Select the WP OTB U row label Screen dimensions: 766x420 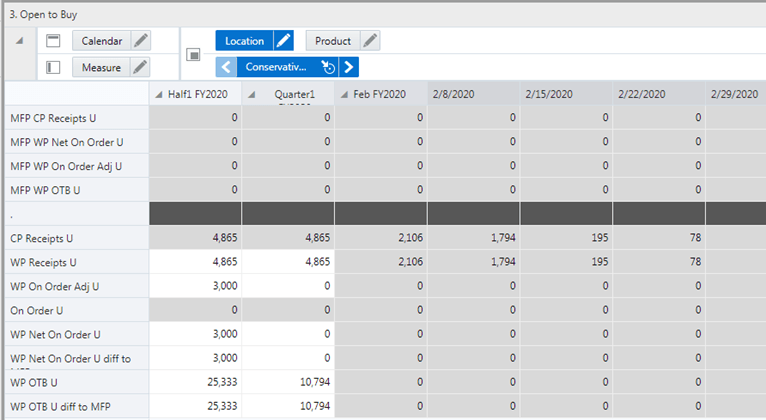tap(77, 382)
